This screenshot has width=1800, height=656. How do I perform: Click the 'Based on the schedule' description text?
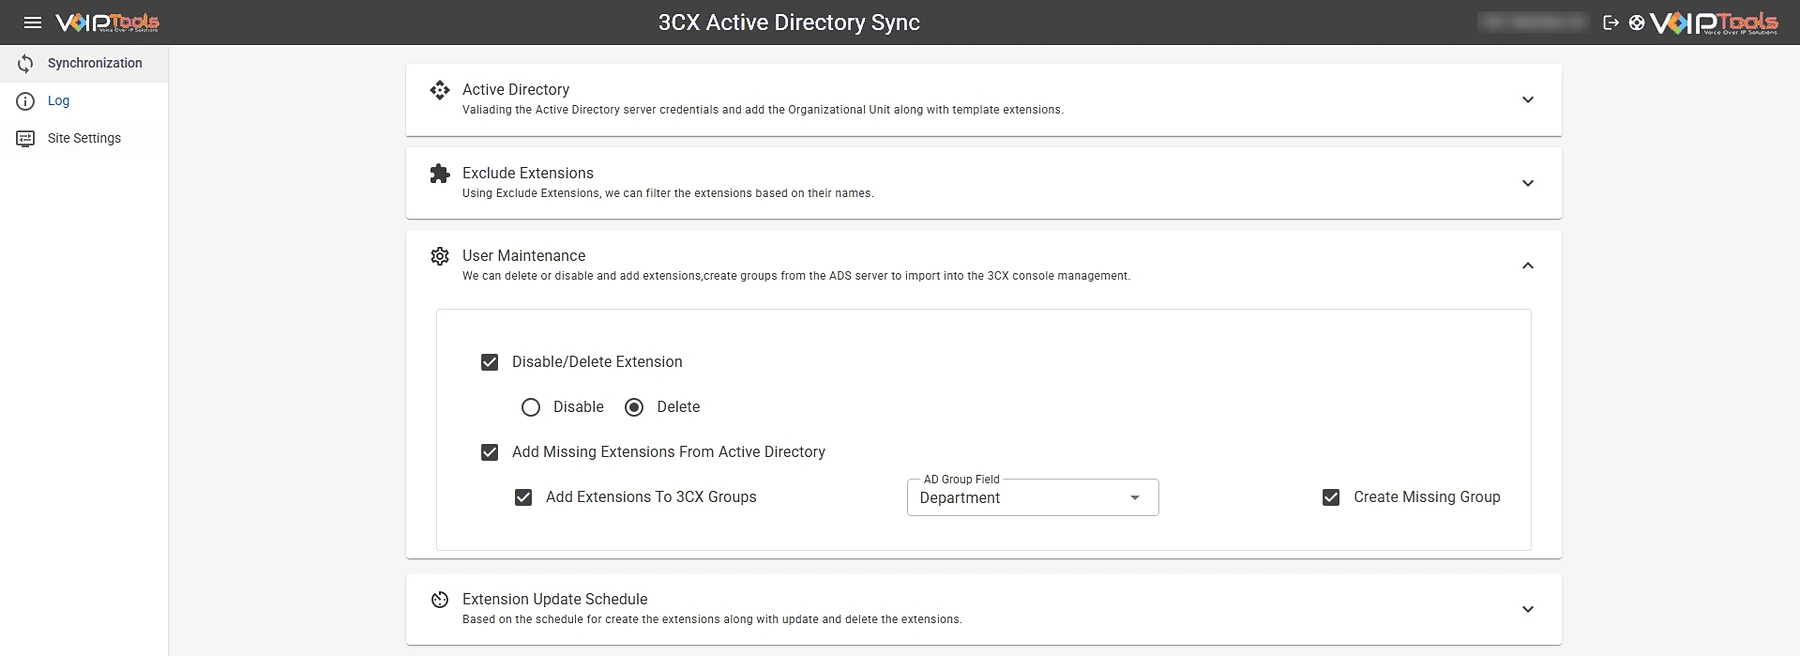tap(712, 619)
